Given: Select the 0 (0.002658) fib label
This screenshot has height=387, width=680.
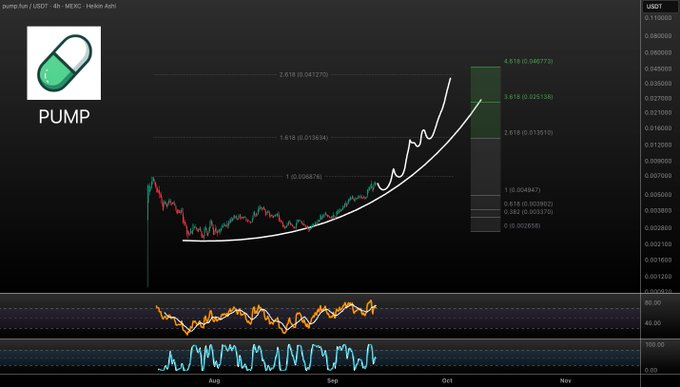Looking at the screenshot, I should pos(522,226).
